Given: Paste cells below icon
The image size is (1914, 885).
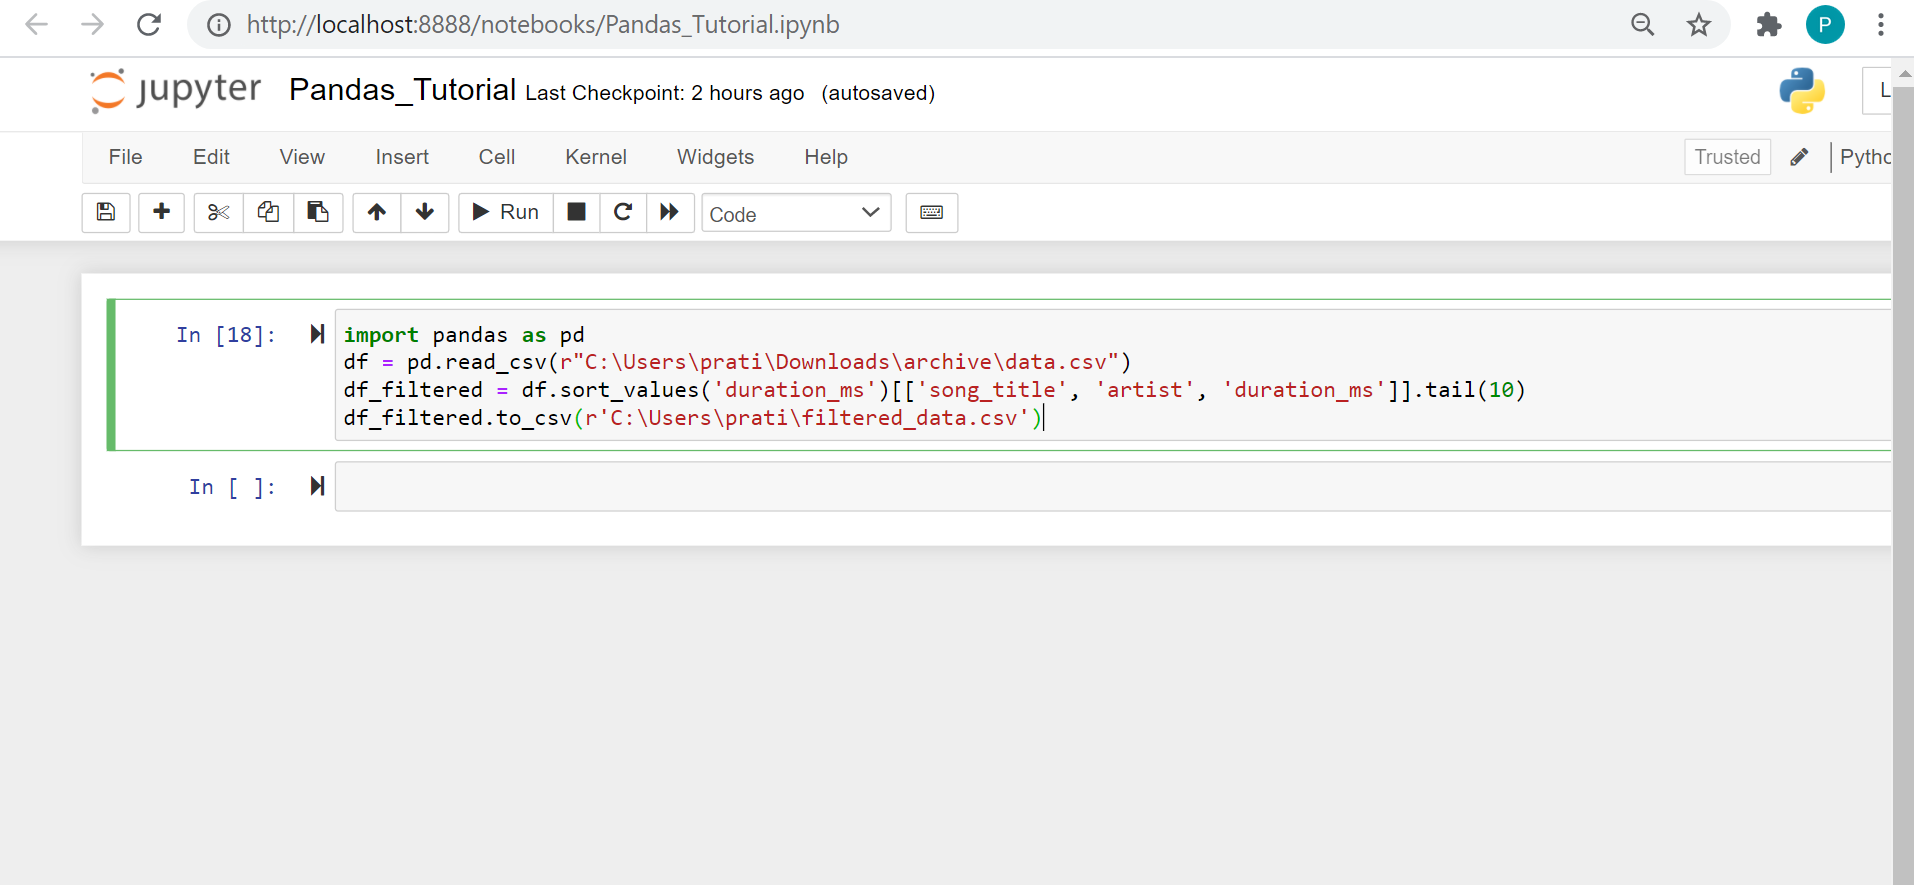Looking at the screenshot, I should click(318, 212).
